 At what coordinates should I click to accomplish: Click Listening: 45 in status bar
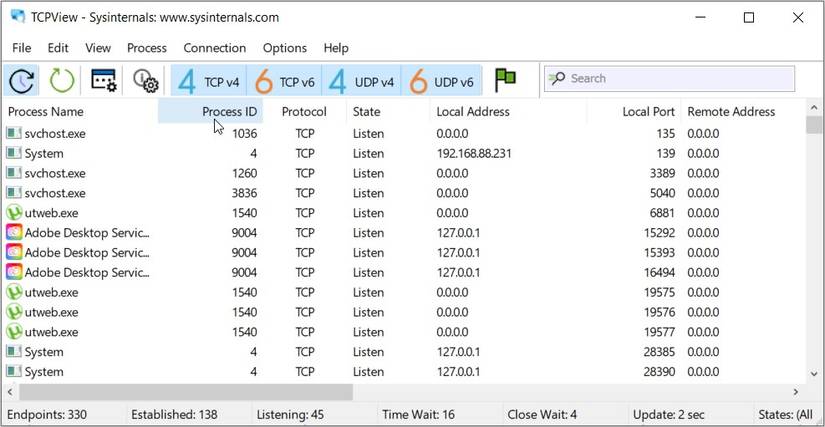[x=290, y=414]
